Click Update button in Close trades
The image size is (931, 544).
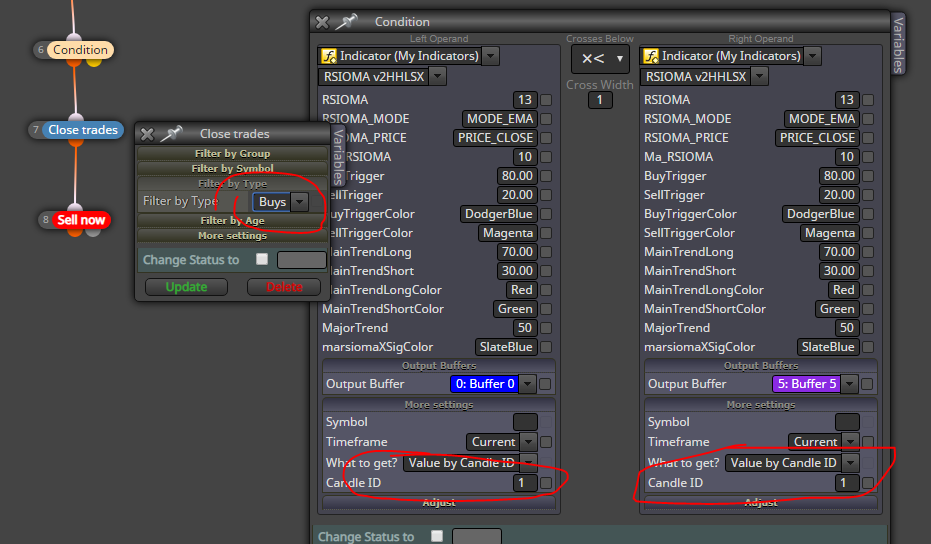coord(186,287)
